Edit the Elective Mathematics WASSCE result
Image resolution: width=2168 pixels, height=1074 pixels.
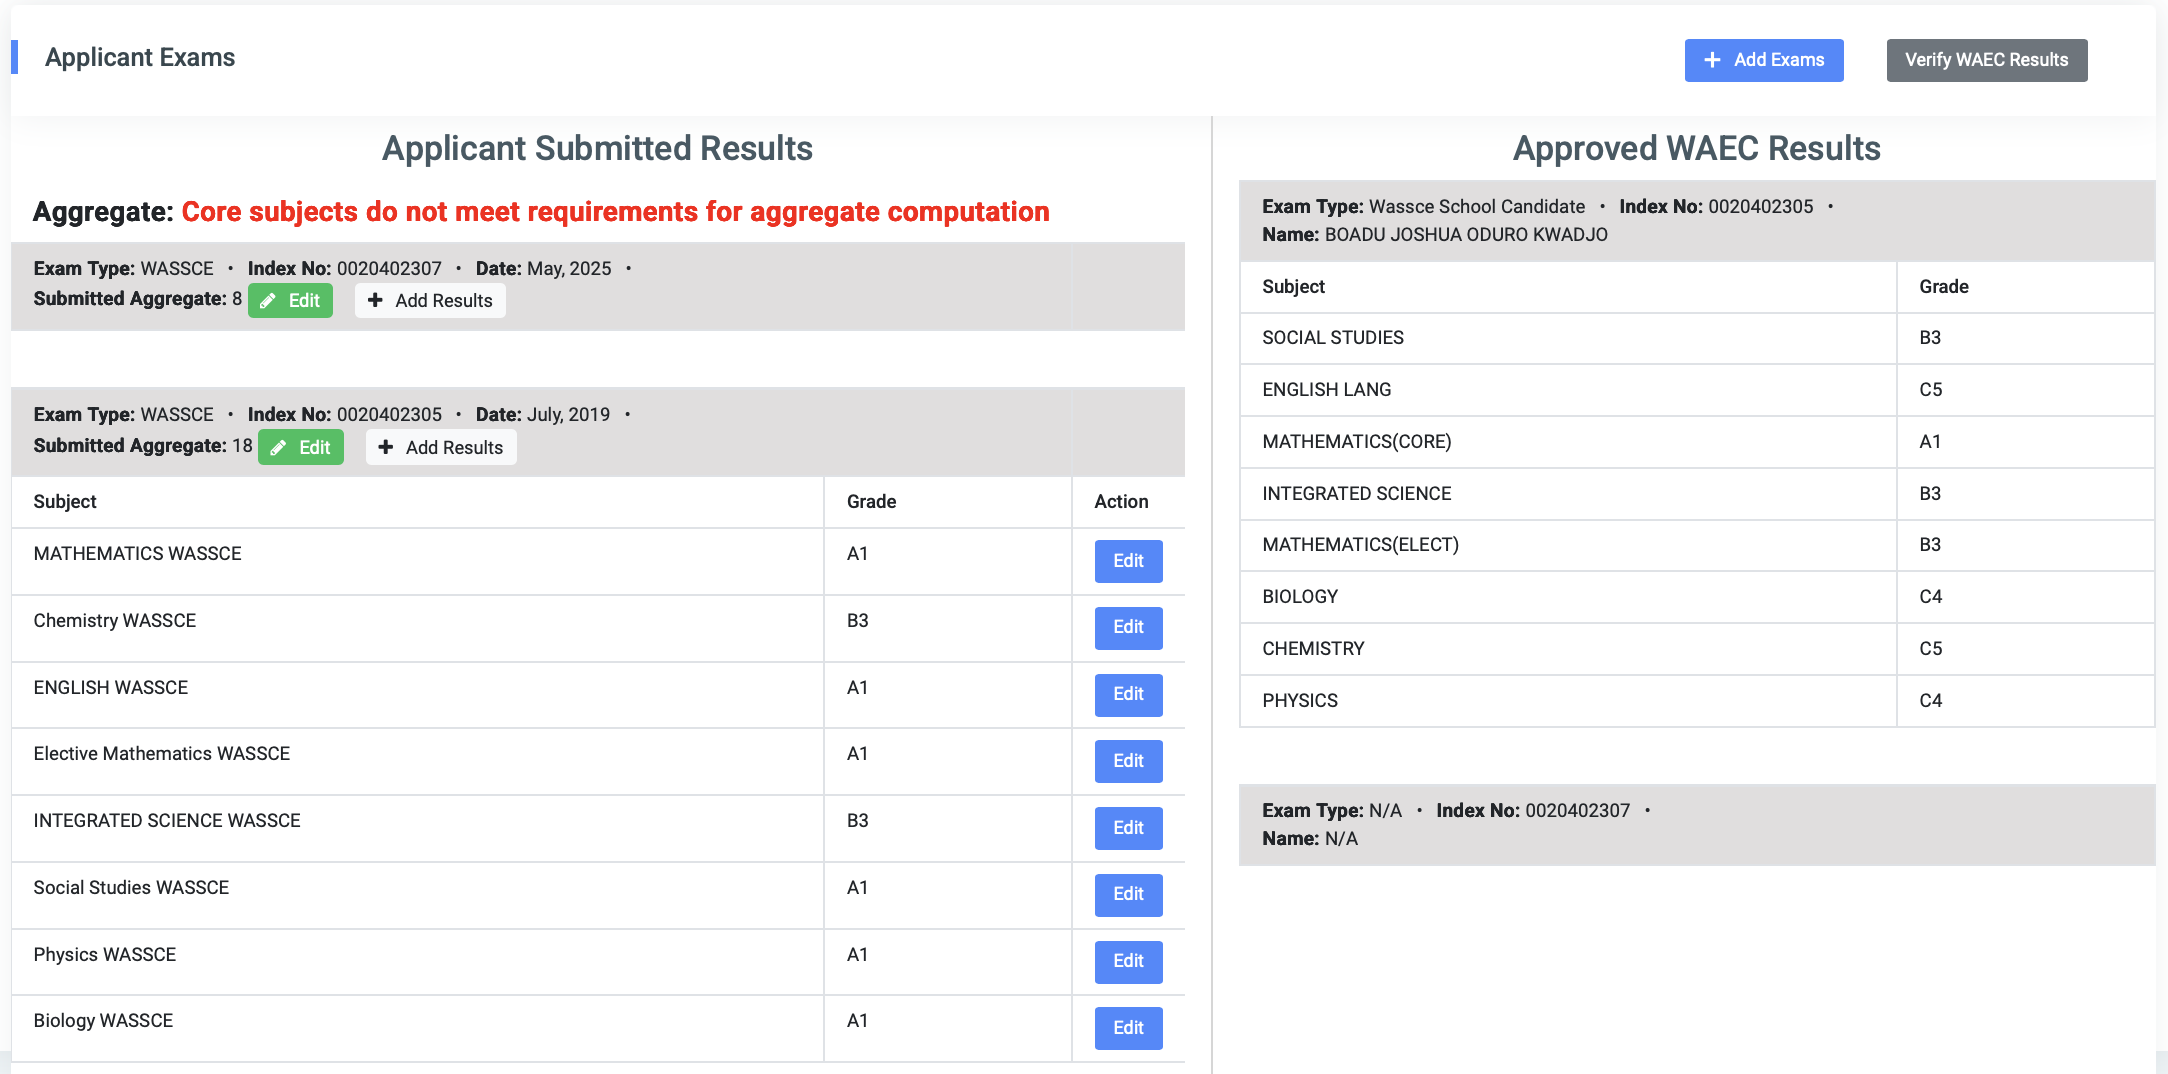(1128, 761)
